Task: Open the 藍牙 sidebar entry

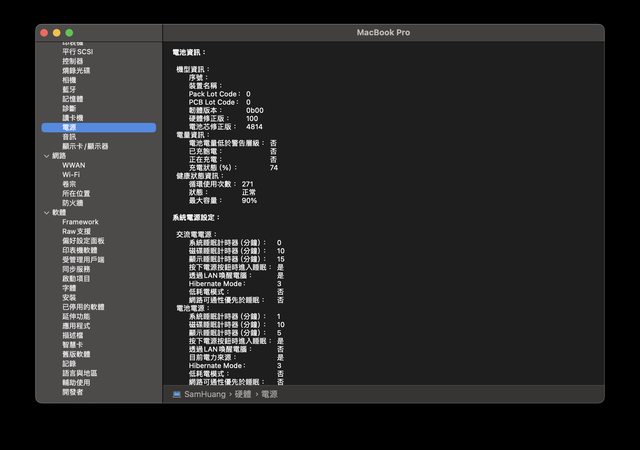Action: [69, 89]
